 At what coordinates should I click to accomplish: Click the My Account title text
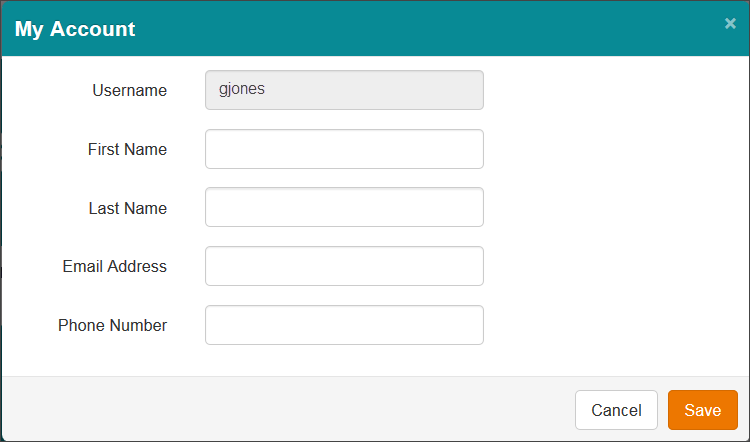click(75, 29)
